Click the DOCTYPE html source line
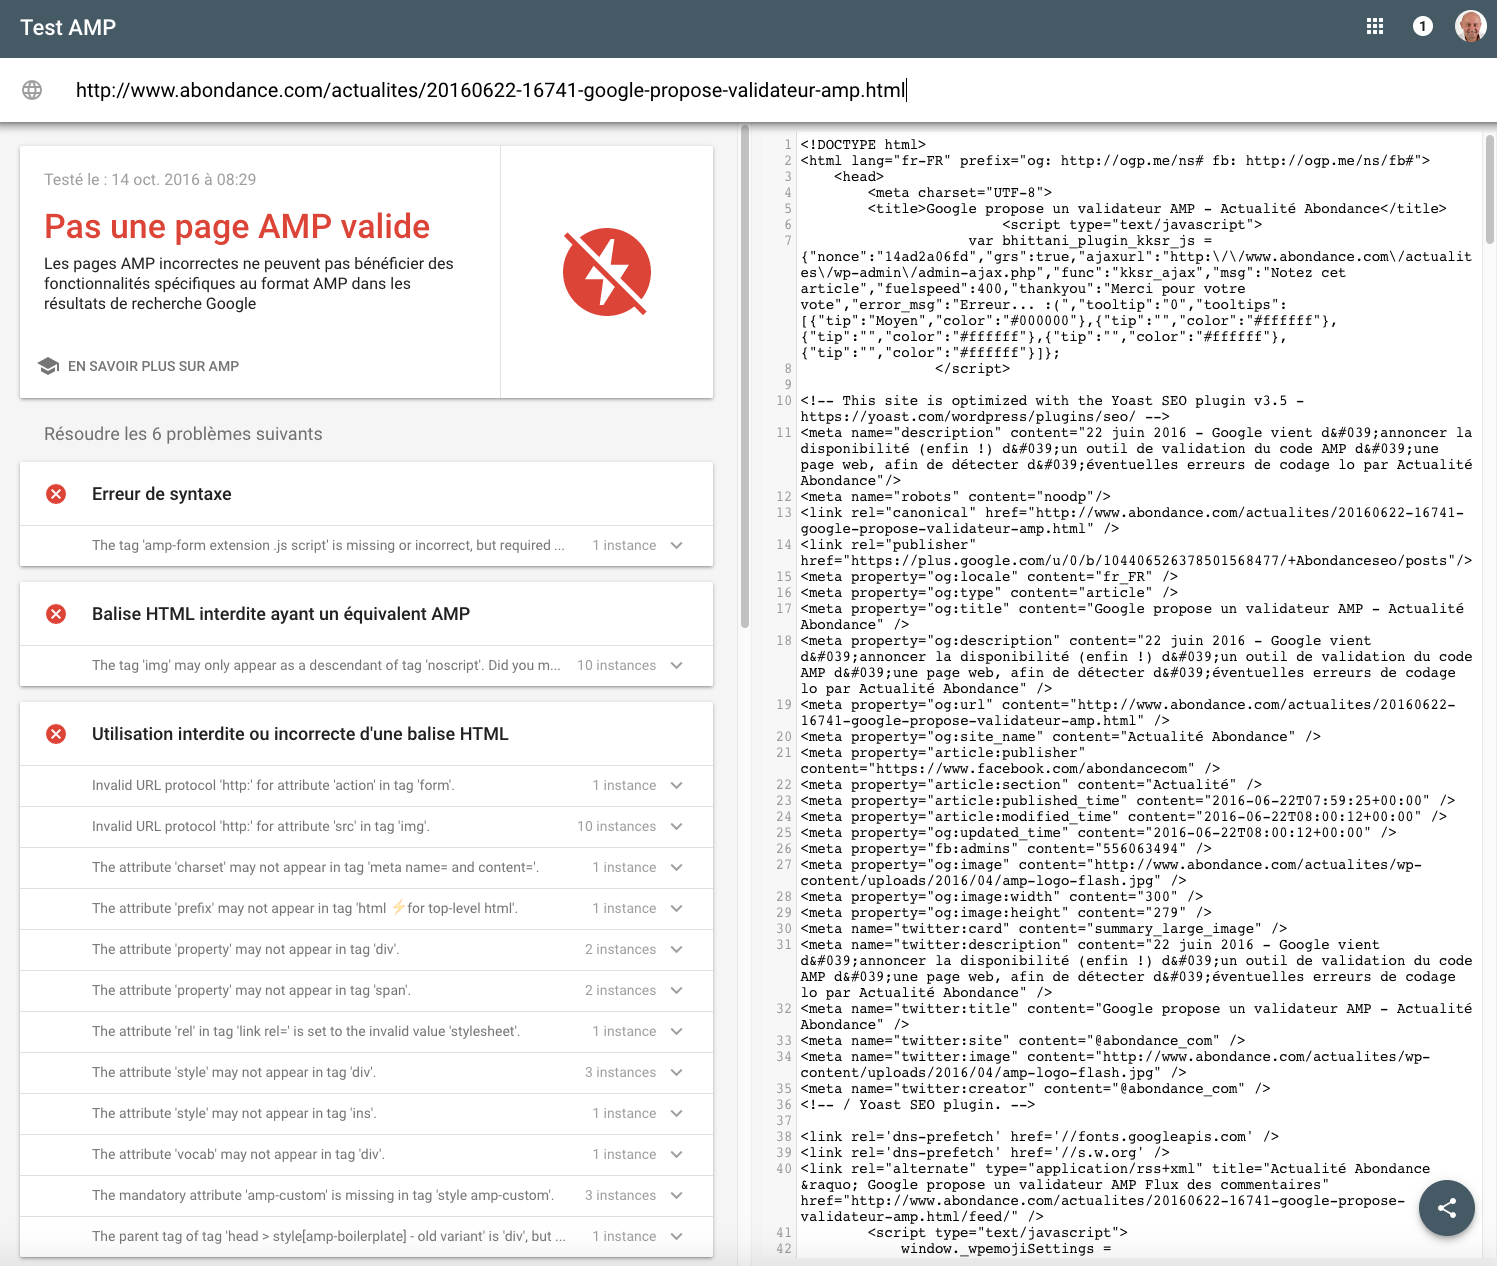Image resolution: width=1497 pixels, height=1266 pixels. (x=863, y=145)
